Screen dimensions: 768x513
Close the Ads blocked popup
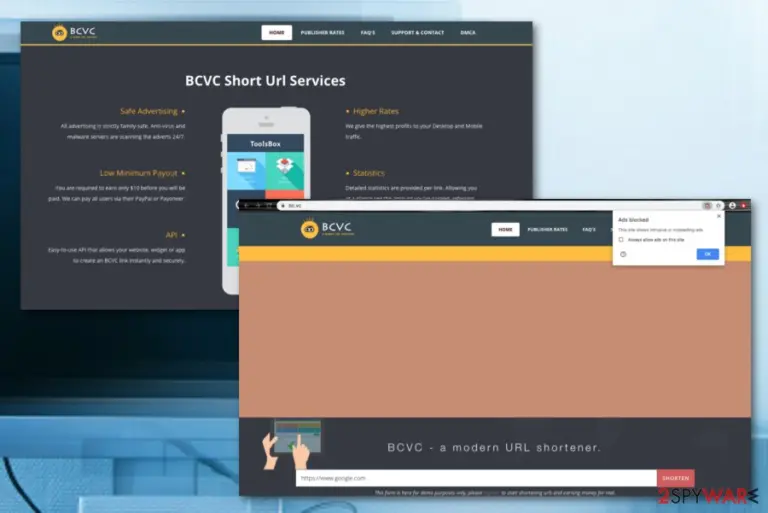tap(719, 216)
